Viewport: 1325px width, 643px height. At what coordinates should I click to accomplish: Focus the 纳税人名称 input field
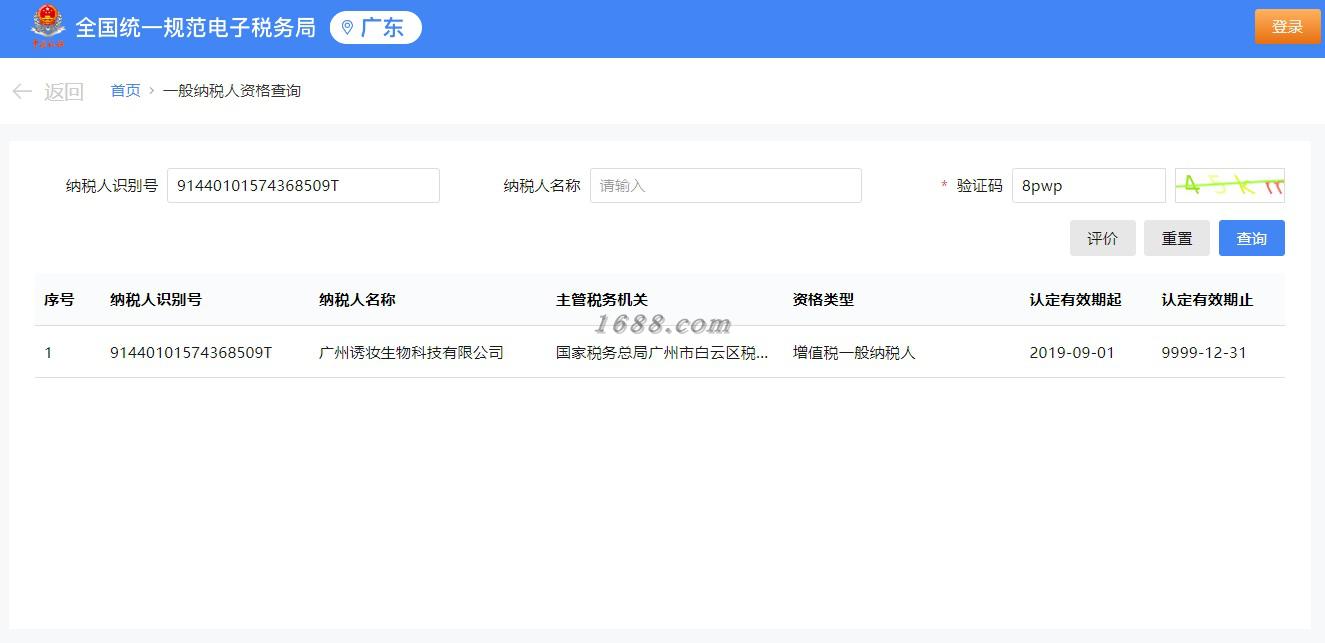coord(725,185)
